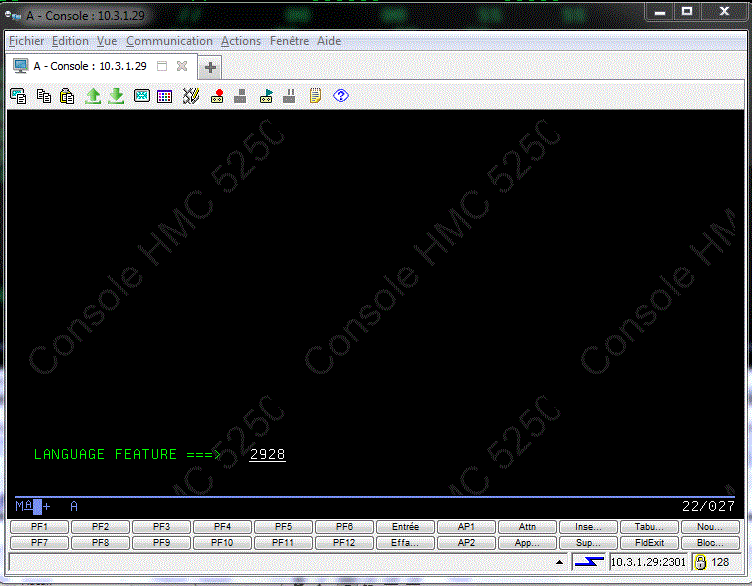Click the padlock encryption icon
752x586 pixels.
pos(700,562)
